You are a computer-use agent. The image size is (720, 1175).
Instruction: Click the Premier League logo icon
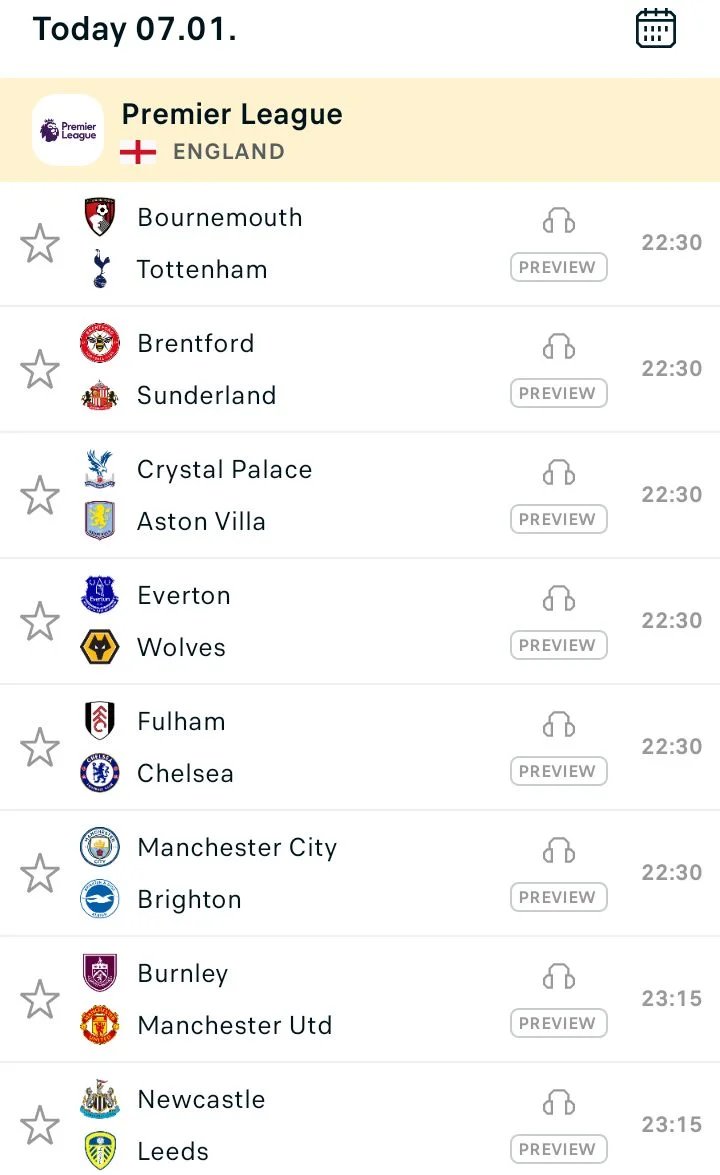point(68,130)
